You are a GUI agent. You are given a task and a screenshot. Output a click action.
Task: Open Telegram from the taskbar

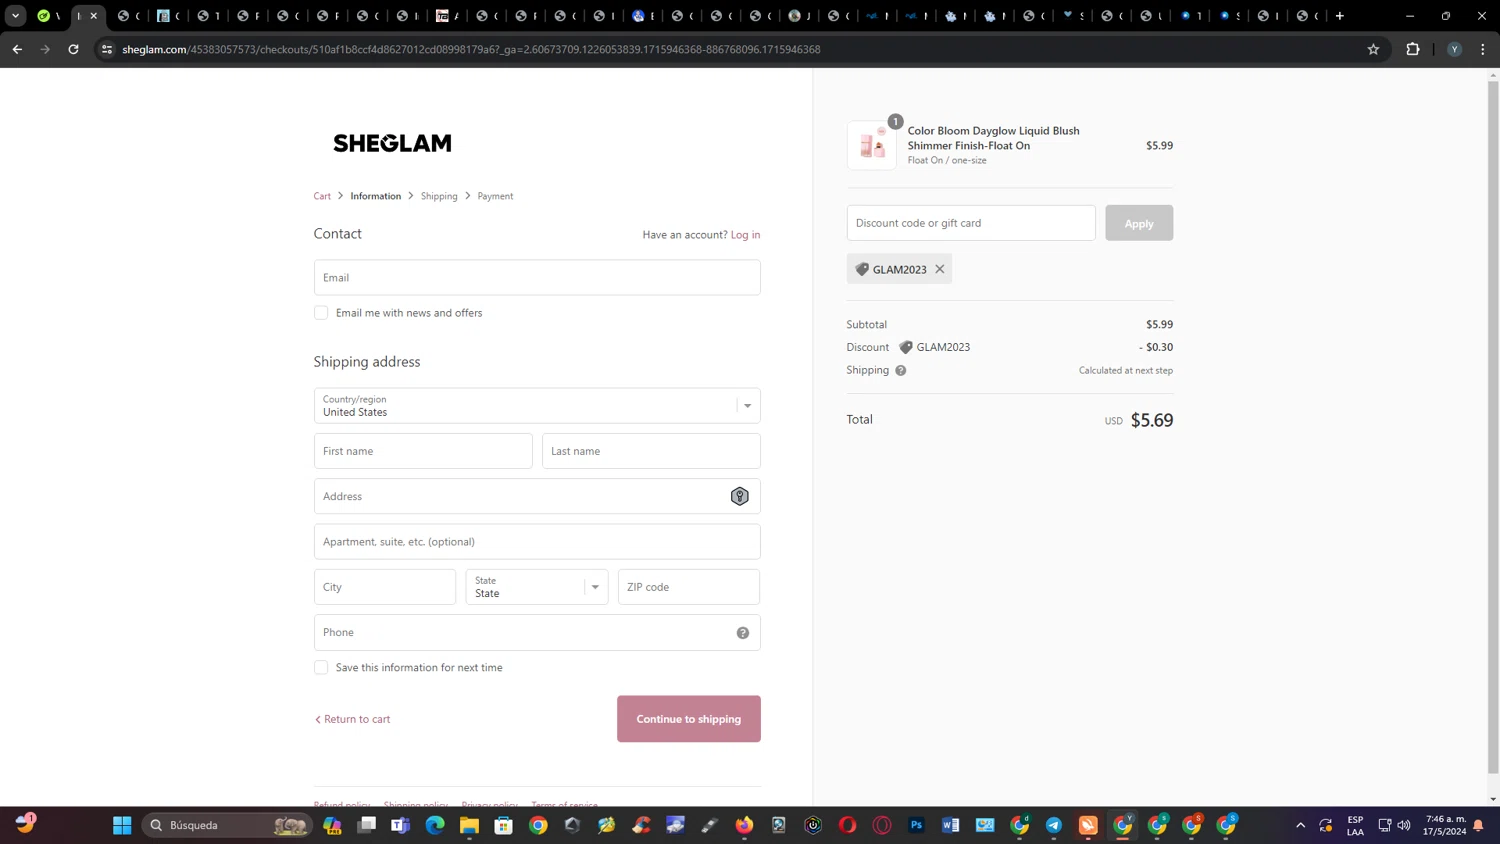pos(1054,825)
